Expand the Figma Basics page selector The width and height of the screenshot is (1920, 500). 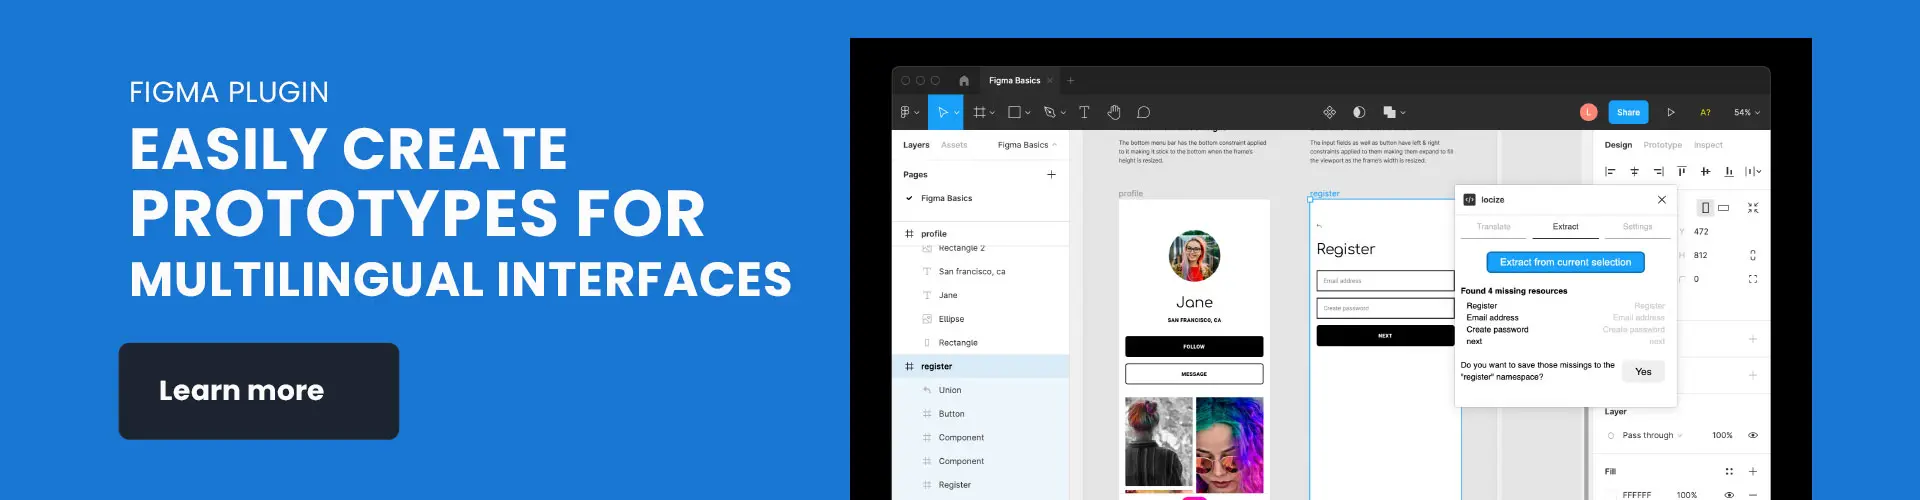(x=1027, y=145)
